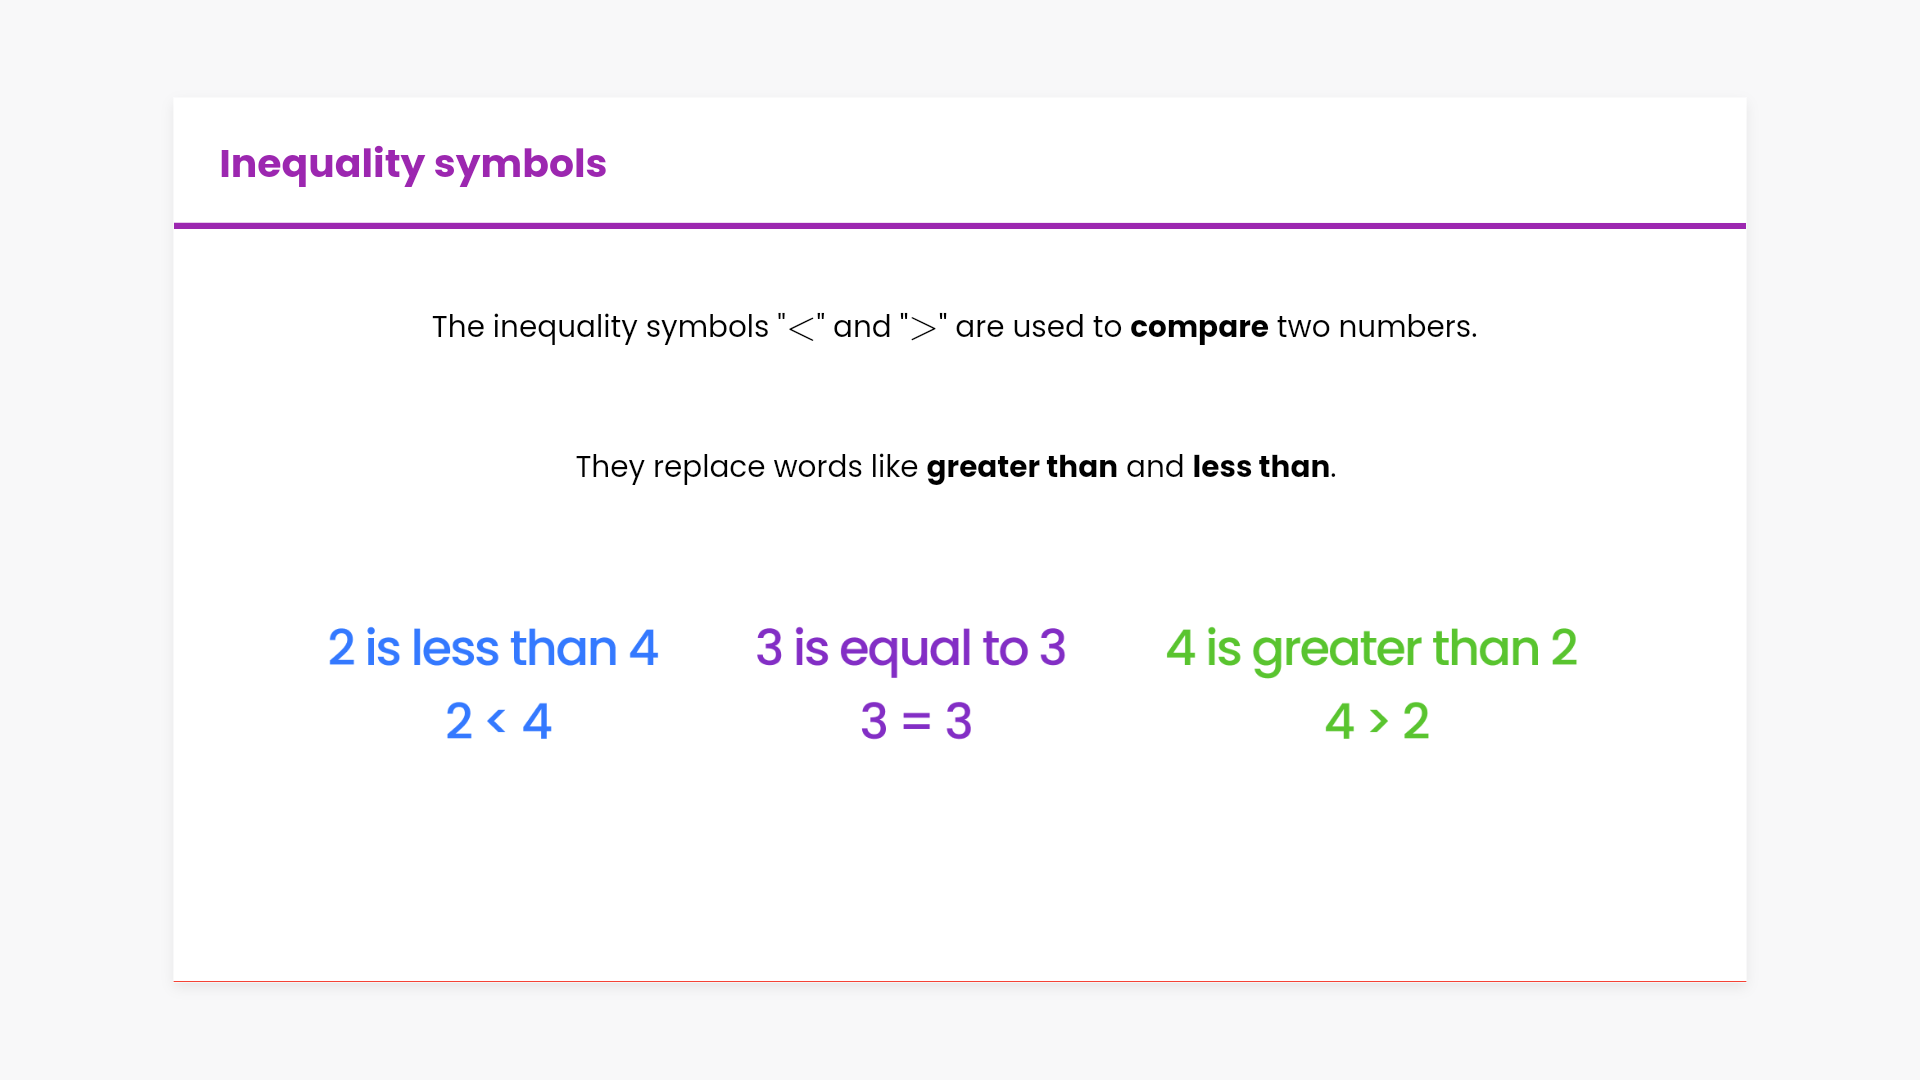Click the green 4 in the "4 > 2" expression
Image resolution: width=1920 pixels, height=1080 pixels.
pos(1339,721)
